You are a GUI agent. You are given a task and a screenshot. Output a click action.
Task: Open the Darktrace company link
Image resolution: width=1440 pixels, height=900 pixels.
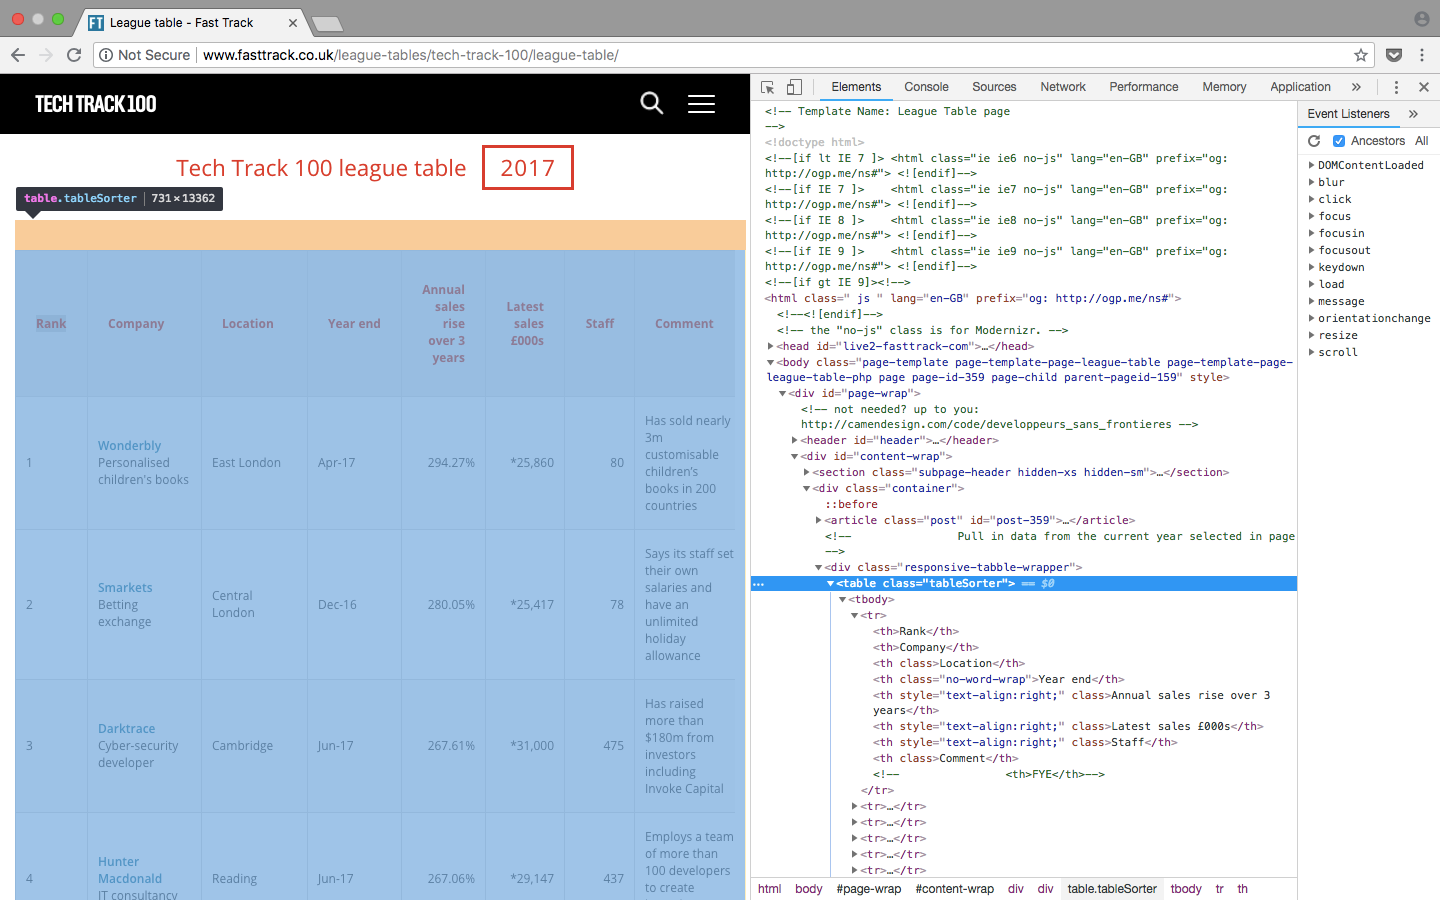[x=126, y=729]
